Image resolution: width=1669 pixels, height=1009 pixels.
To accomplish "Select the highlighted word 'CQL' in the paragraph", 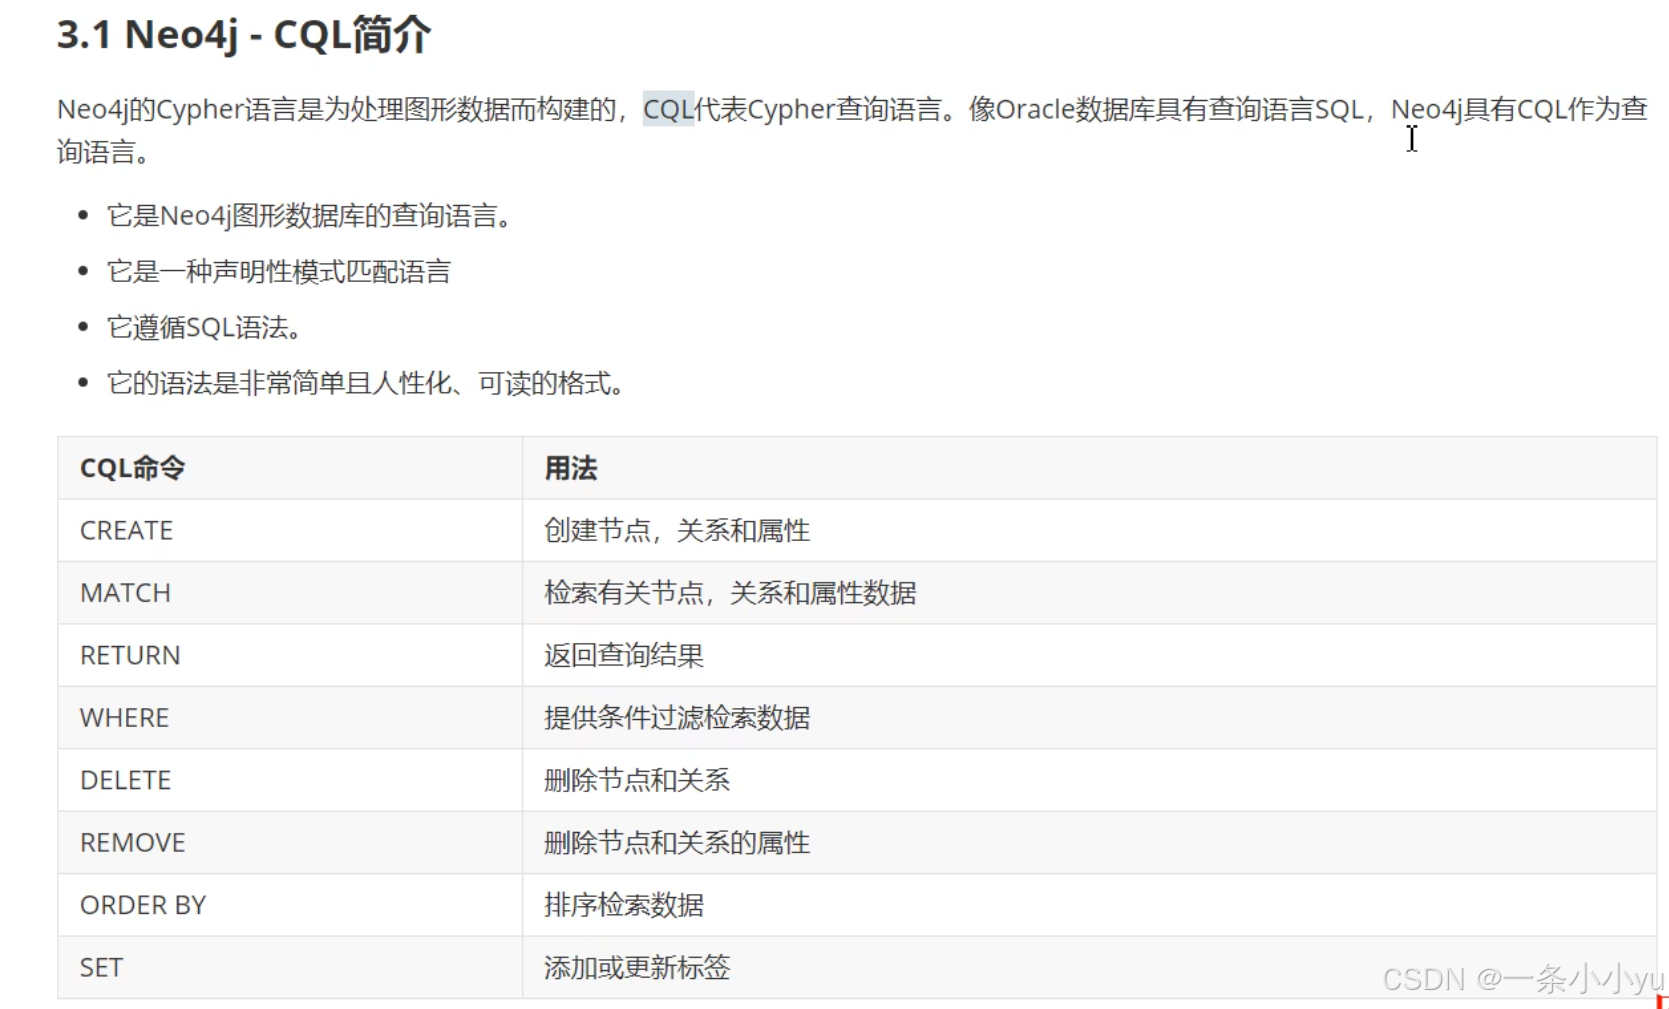I will click(668, 109).
